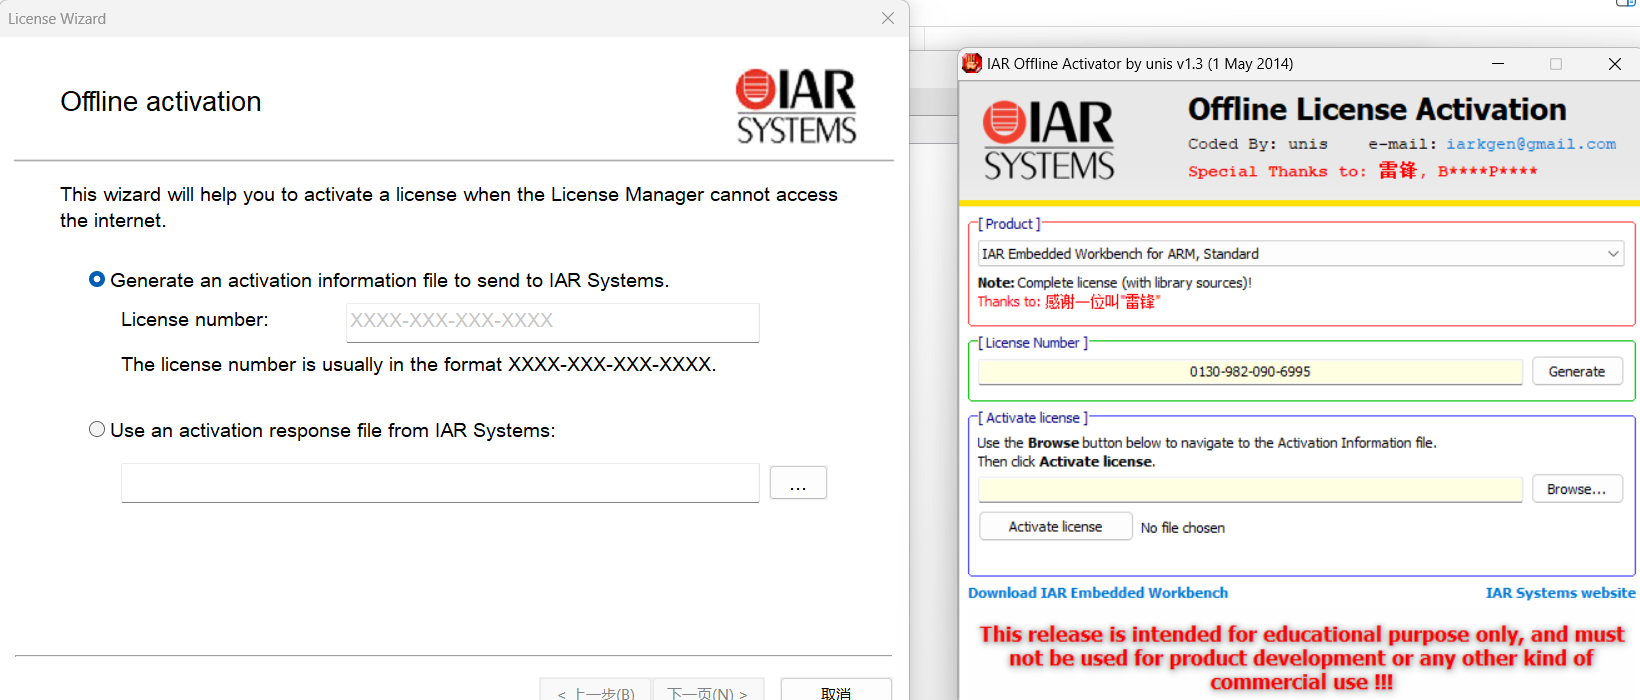The height and width of the screenshot is (700, 1640).
Task: Click the 'Offline License Activation' heading
Action: coord(1377,109)
